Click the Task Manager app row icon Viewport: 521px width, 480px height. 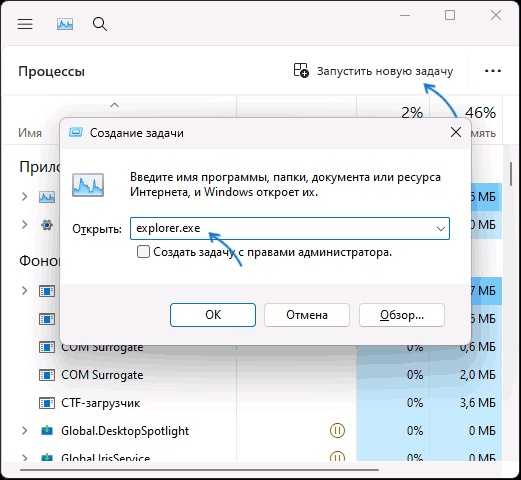(47, 197)
